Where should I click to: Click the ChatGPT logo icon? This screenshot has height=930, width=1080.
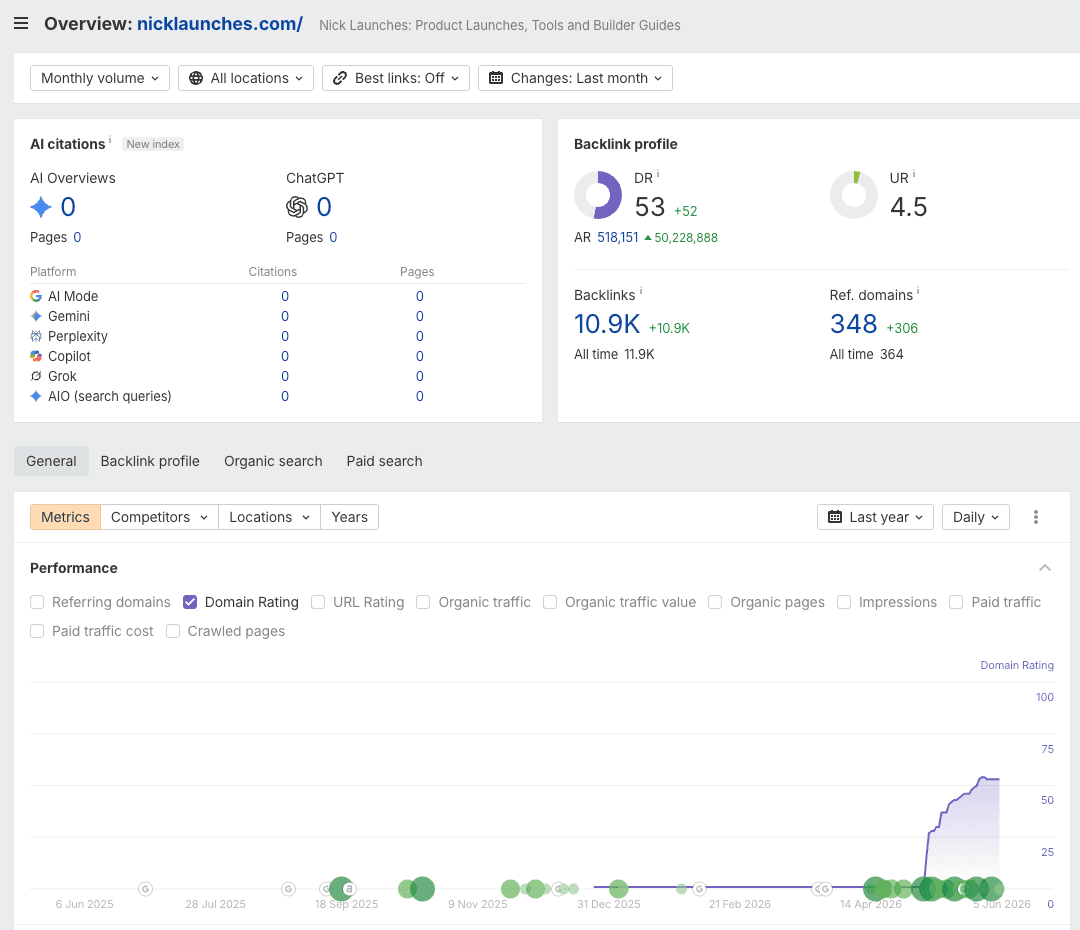click(x=297, y=207)
